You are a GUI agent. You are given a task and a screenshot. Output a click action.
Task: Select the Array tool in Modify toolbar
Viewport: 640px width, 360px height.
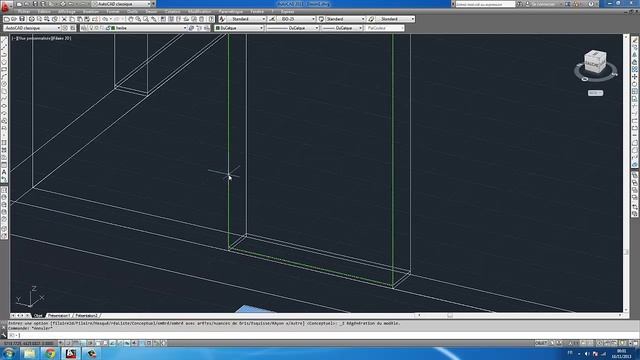pyautogui.click(x=635, y=69)
